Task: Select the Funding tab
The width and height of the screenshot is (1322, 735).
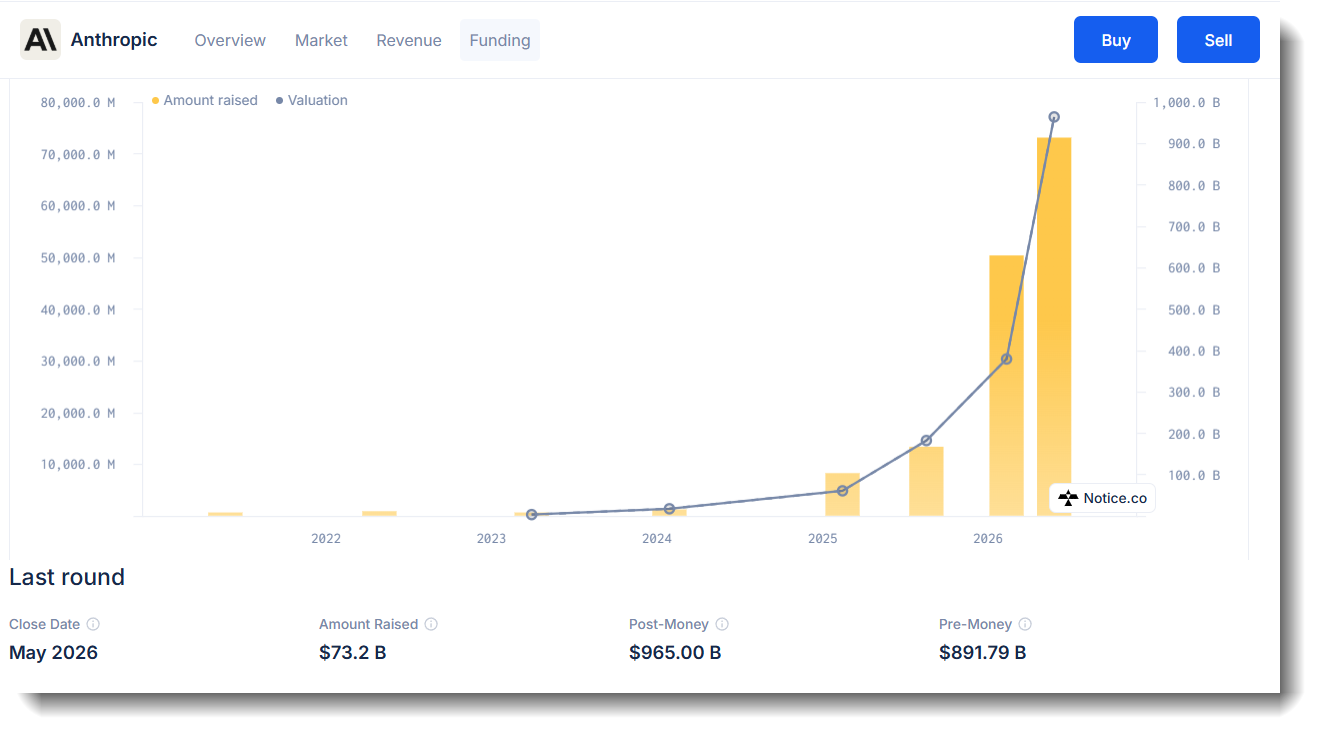Action: pos(500,40)
